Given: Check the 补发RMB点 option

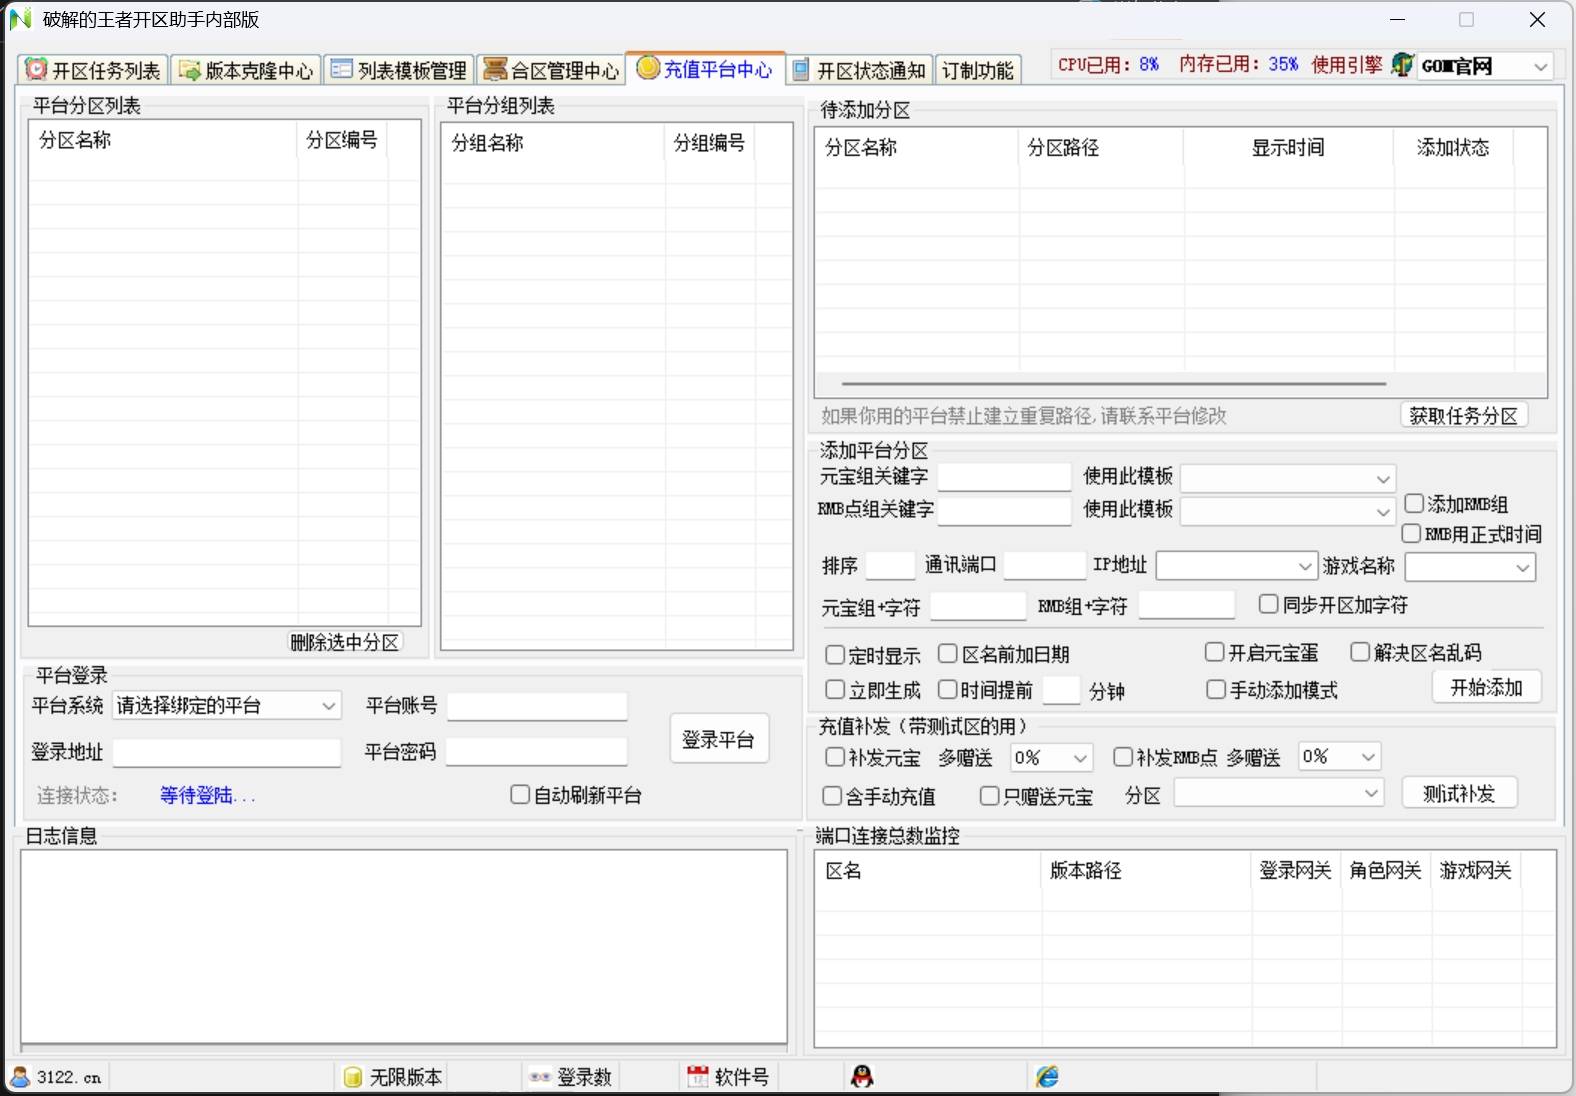Looking at the screenshot, I should pos(1123,757).
